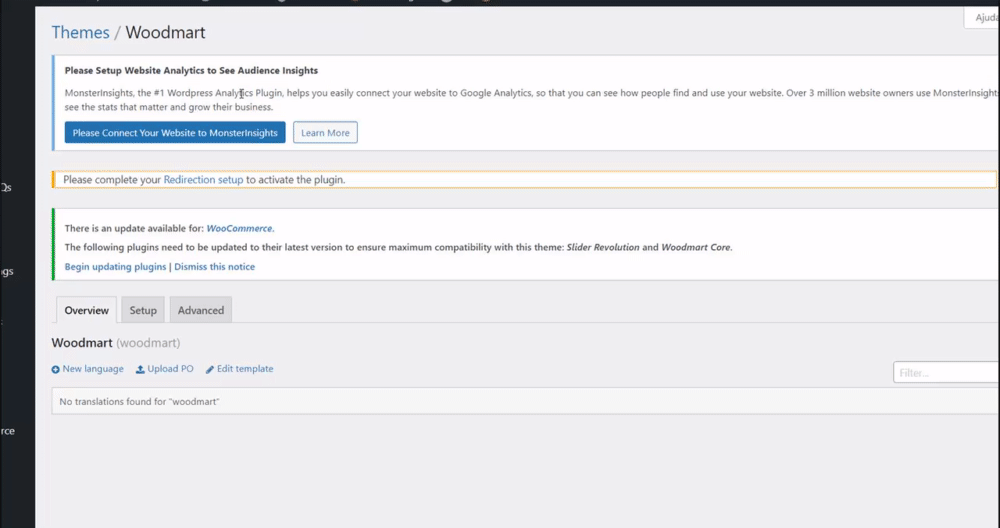Switch to the Overview tab

point(86,310)
